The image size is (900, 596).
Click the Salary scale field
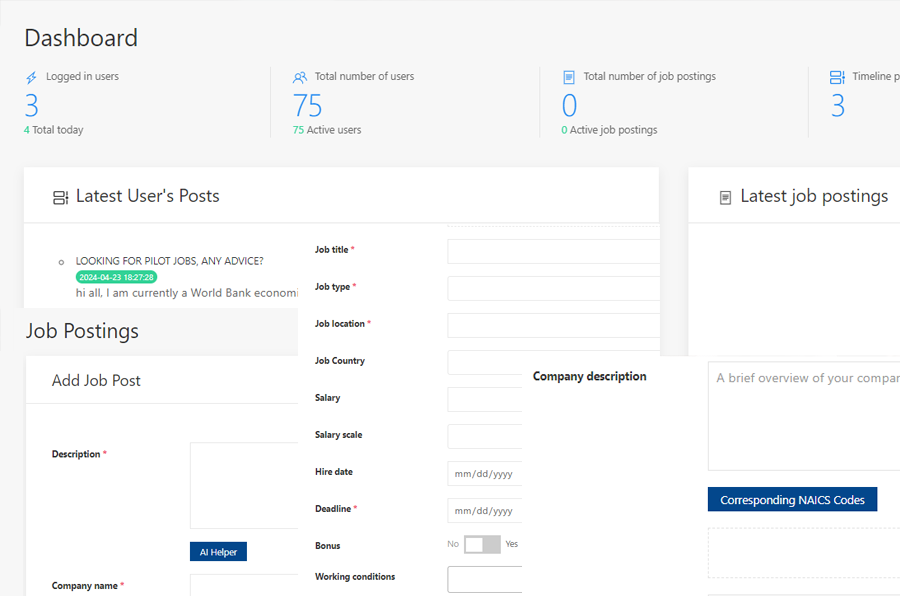(485, 436)
